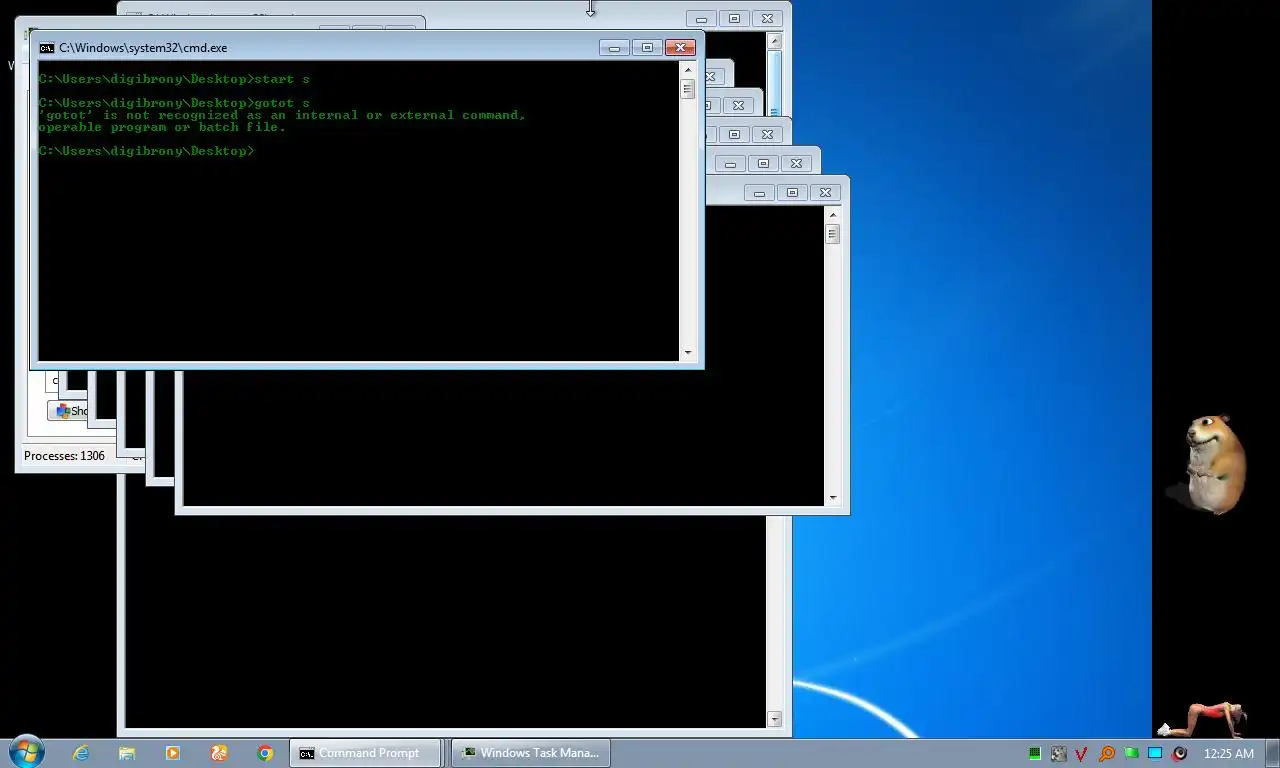Click the tray icon left of red V
Image resolution: width=1280 pixels, height=768 pixels.
1058,753
